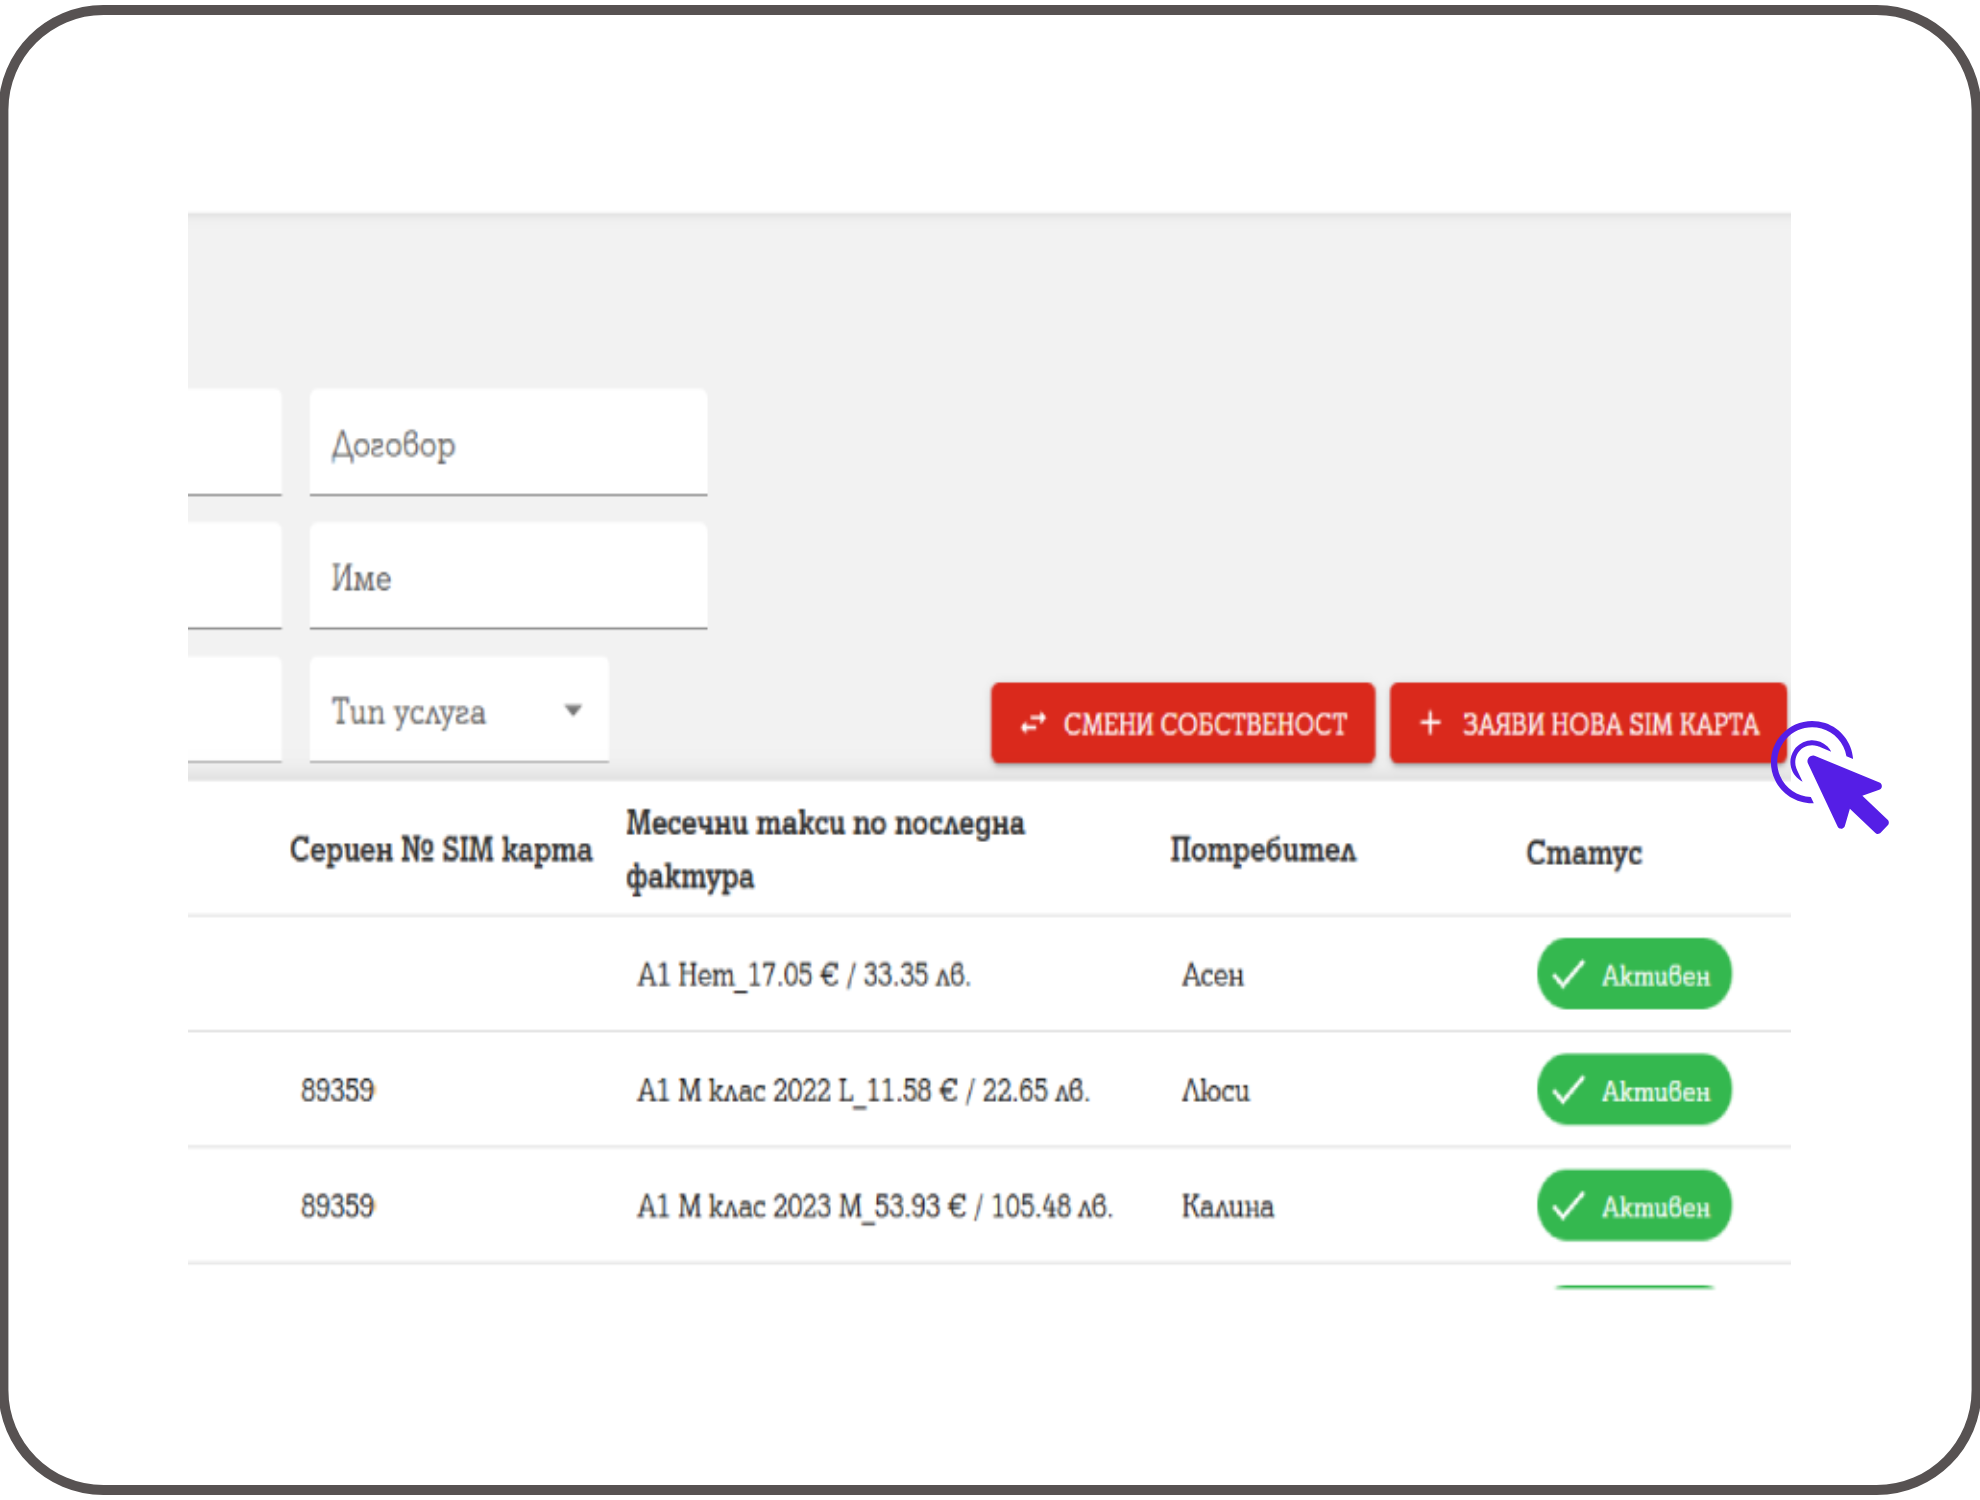Click the checkmark icon in Люси's status badge

1568,1090
